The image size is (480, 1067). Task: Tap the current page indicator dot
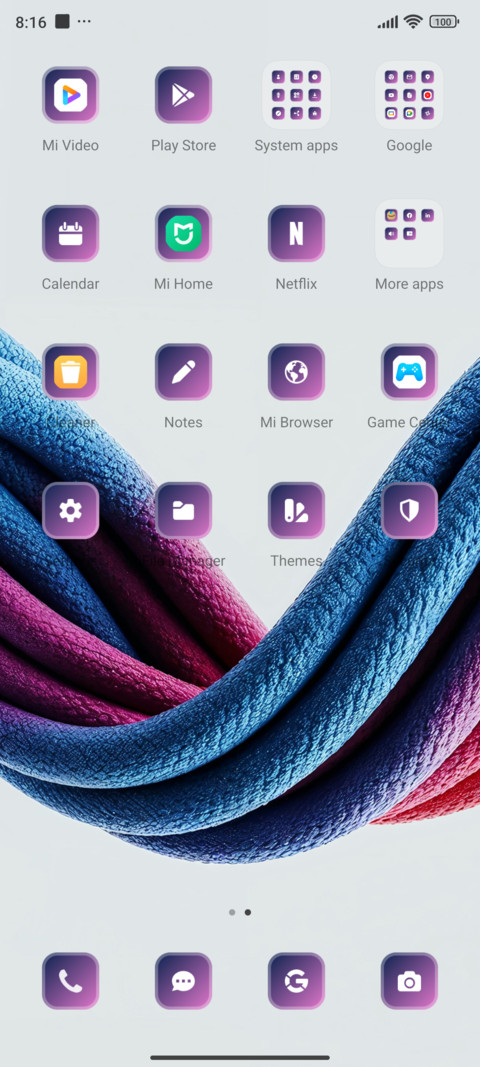pos(248,912)
